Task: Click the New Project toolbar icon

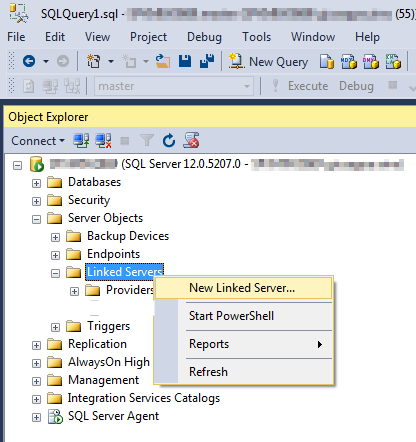Action: 93,62
